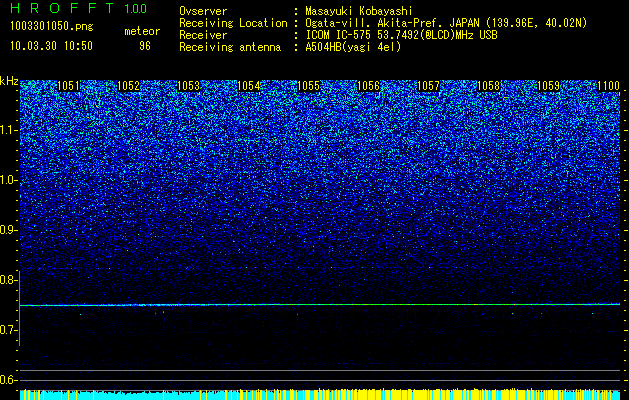Screen dimensions: 629x400
Task: Click the 1059 time marker
Action: pos(548,86)
